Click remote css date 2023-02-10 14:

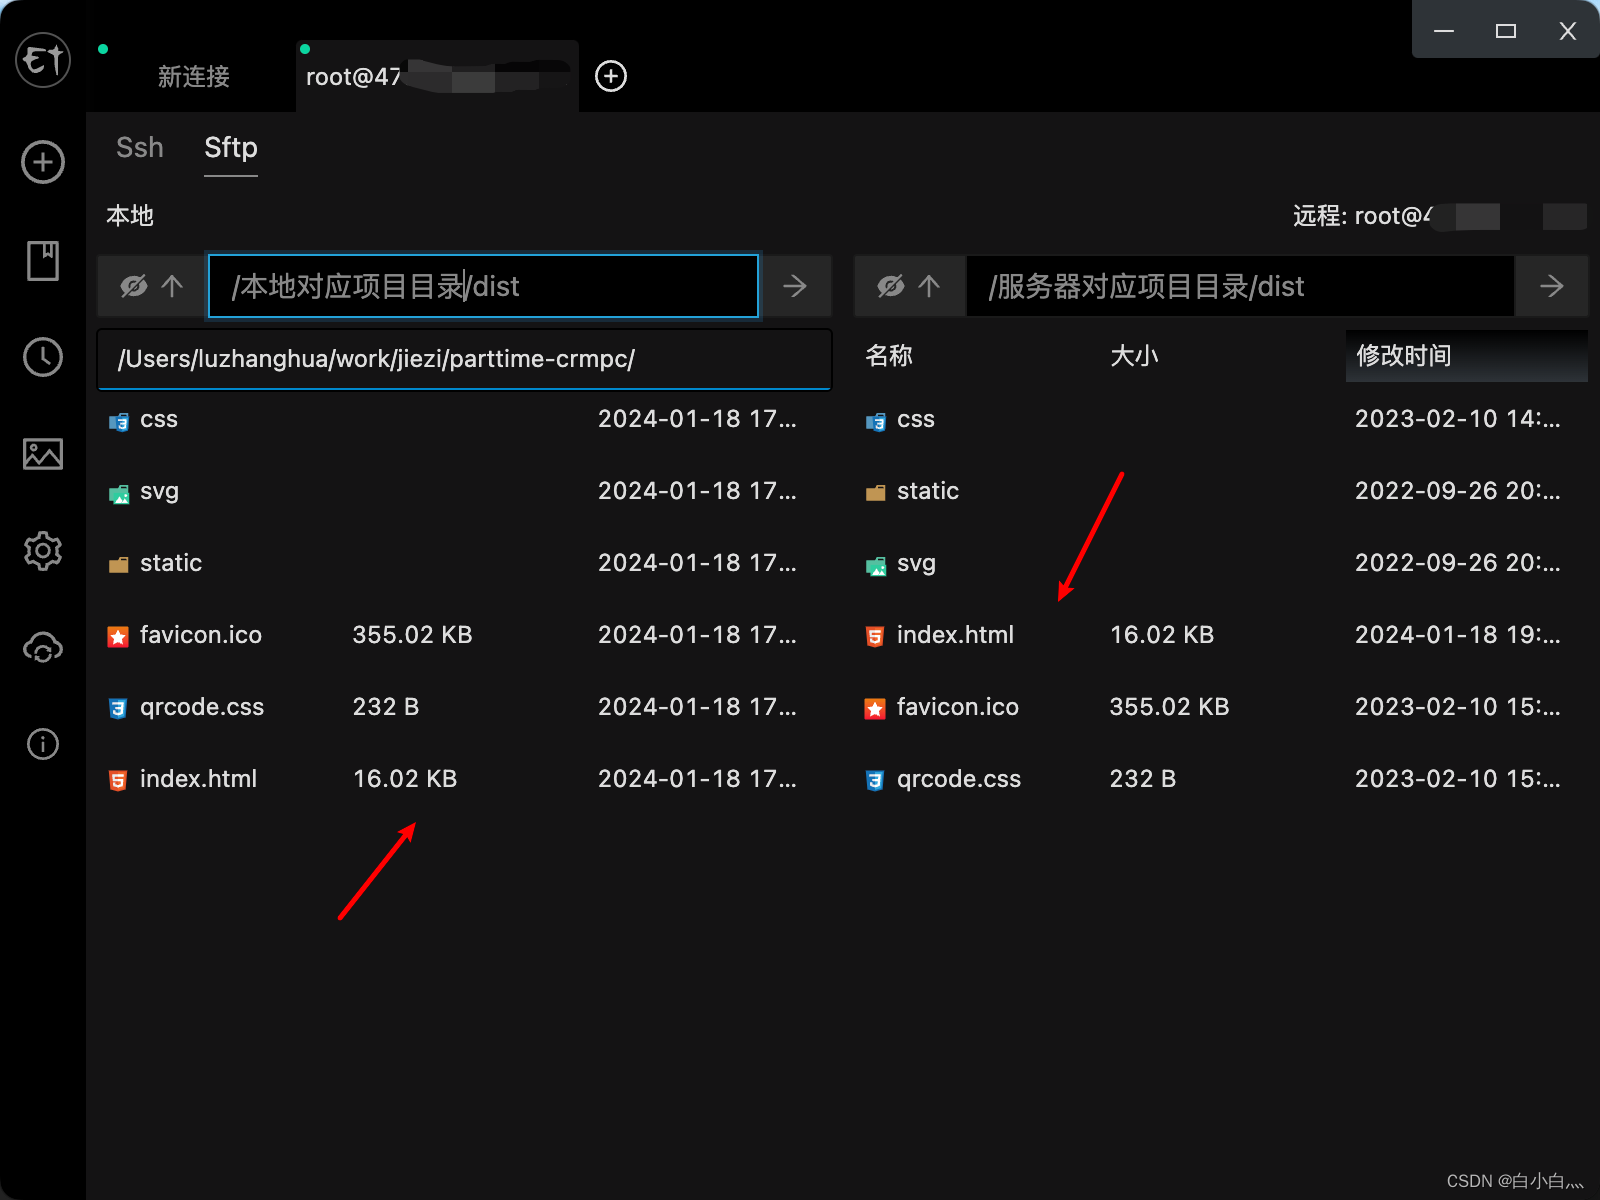click(x=1458, y=419)
